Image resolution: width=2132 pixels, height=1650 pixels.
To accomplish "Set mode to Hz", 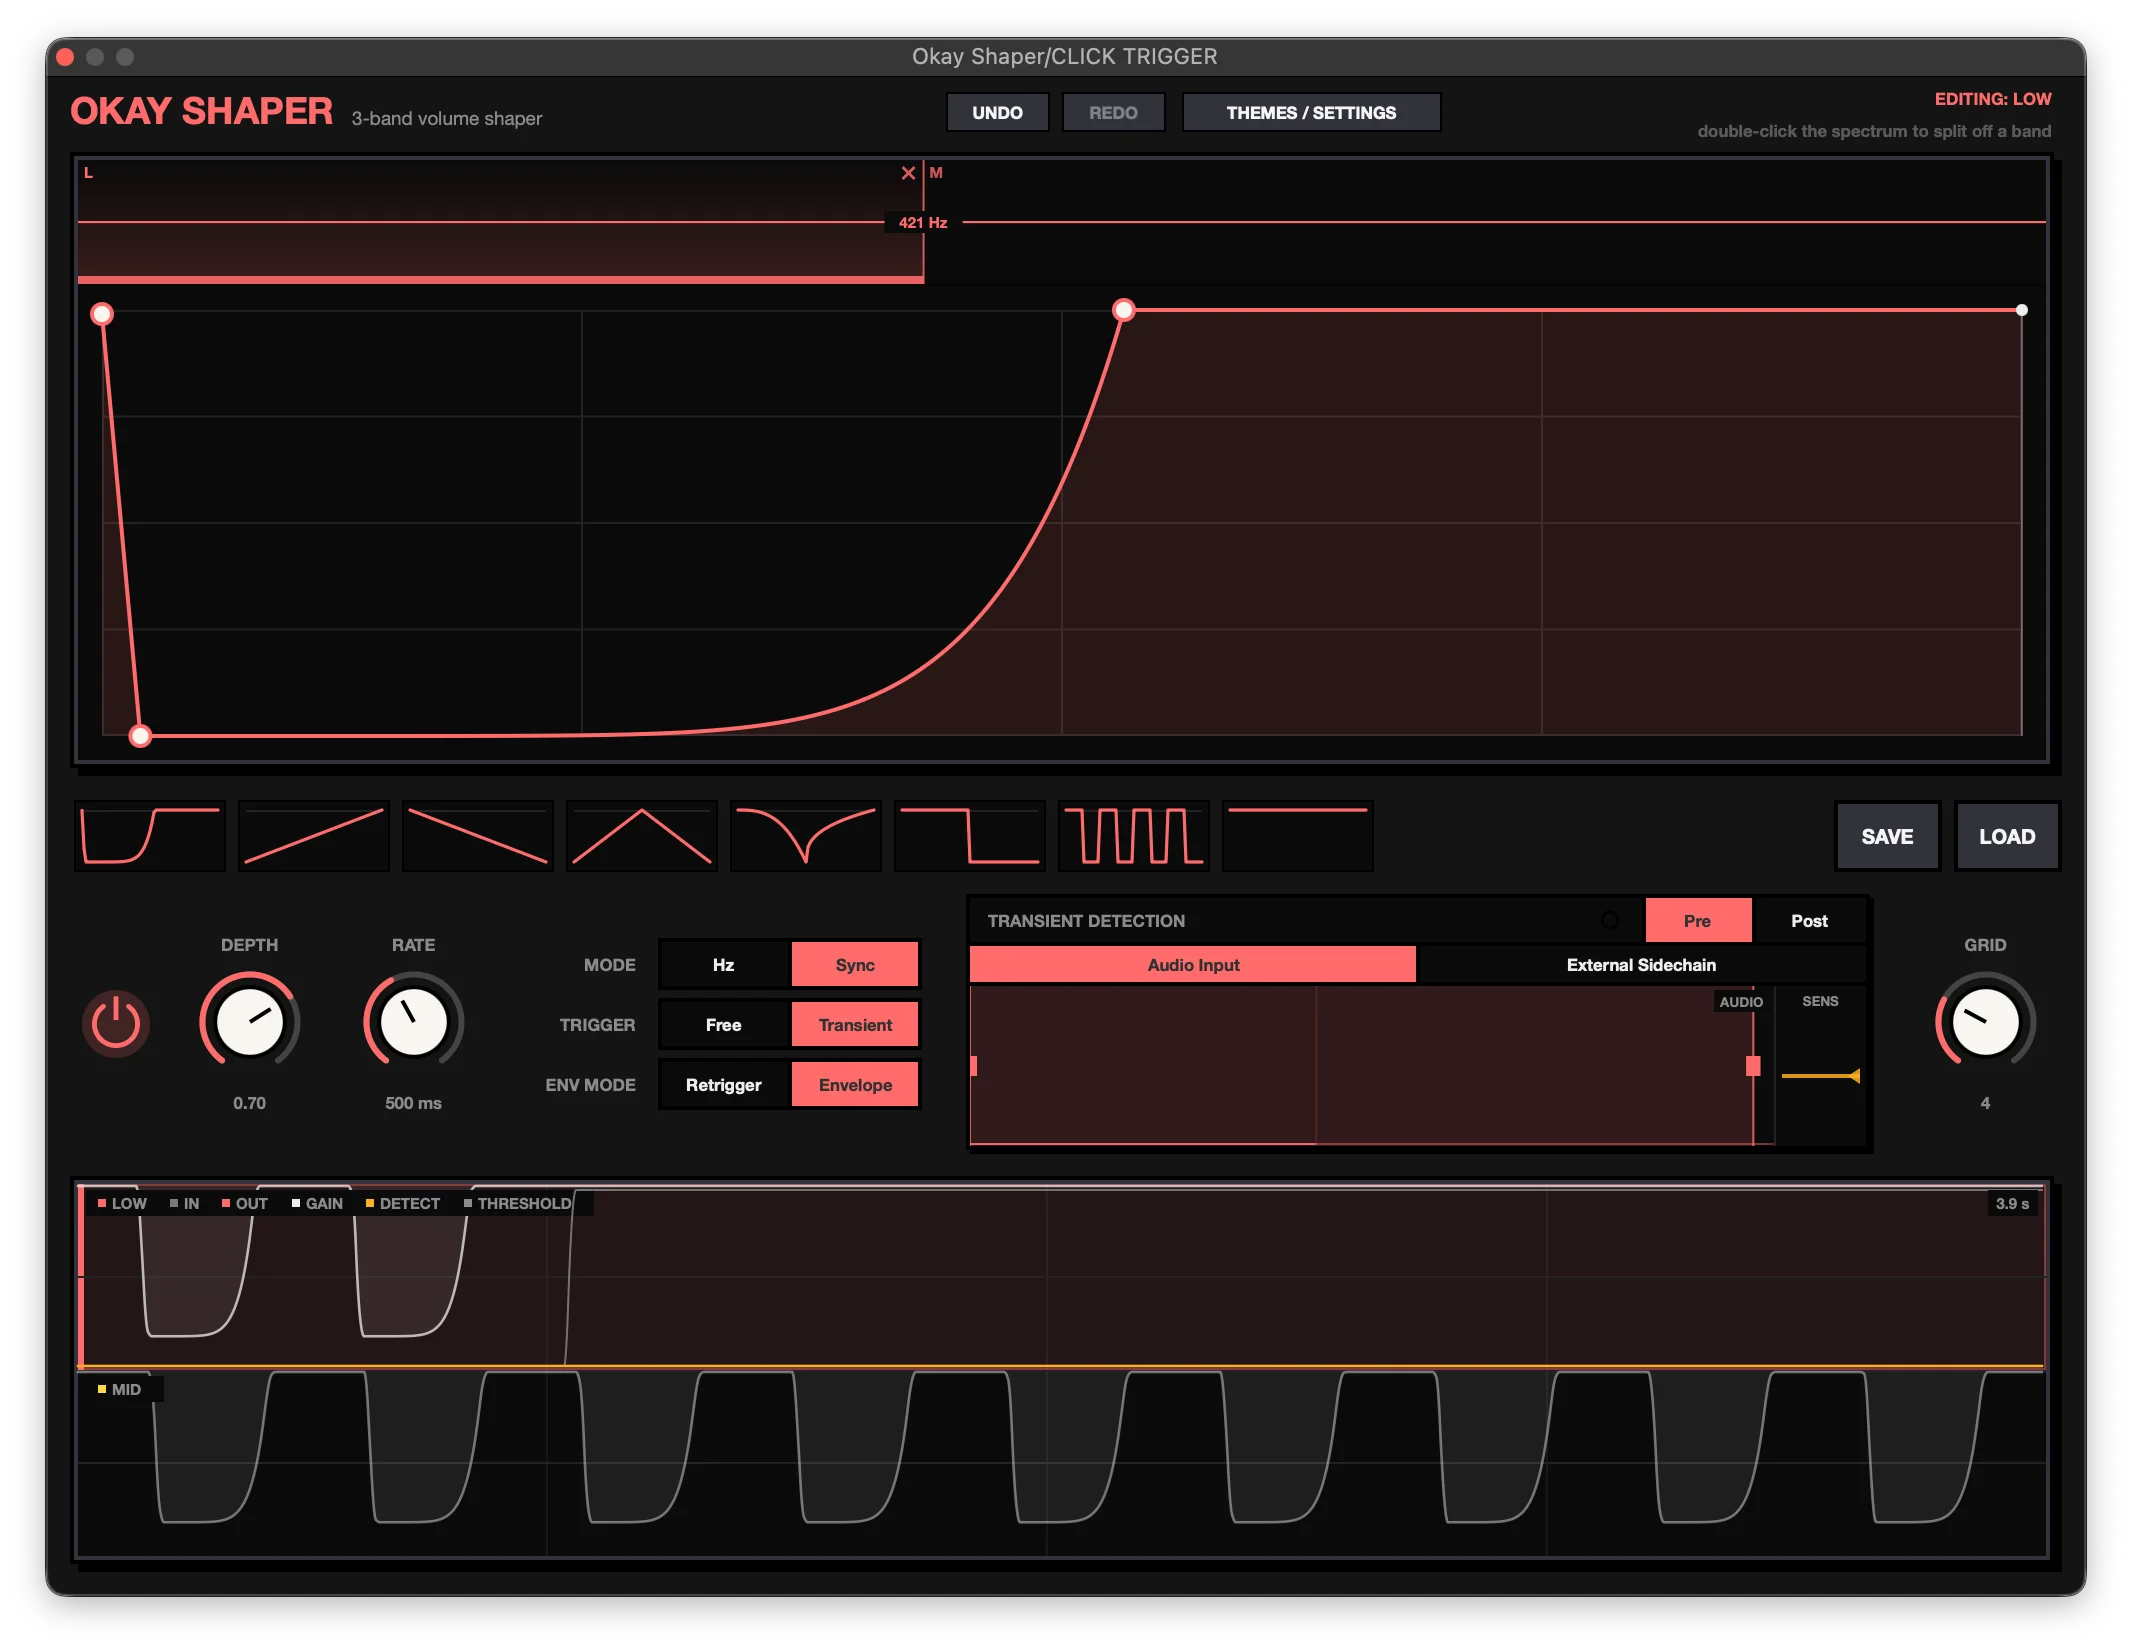I will coord(724,965).
